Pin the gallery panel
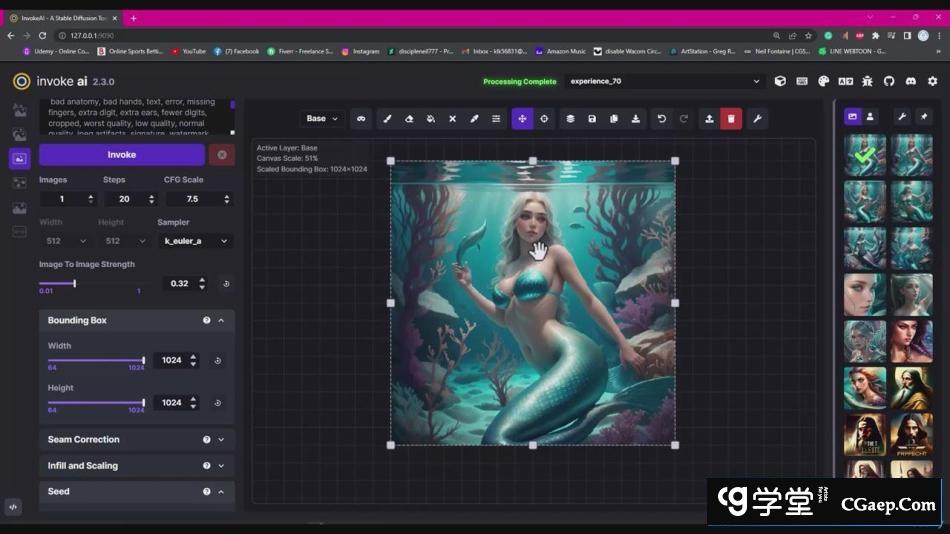Viewport: 950px width, 534px height. click(924, 117)
